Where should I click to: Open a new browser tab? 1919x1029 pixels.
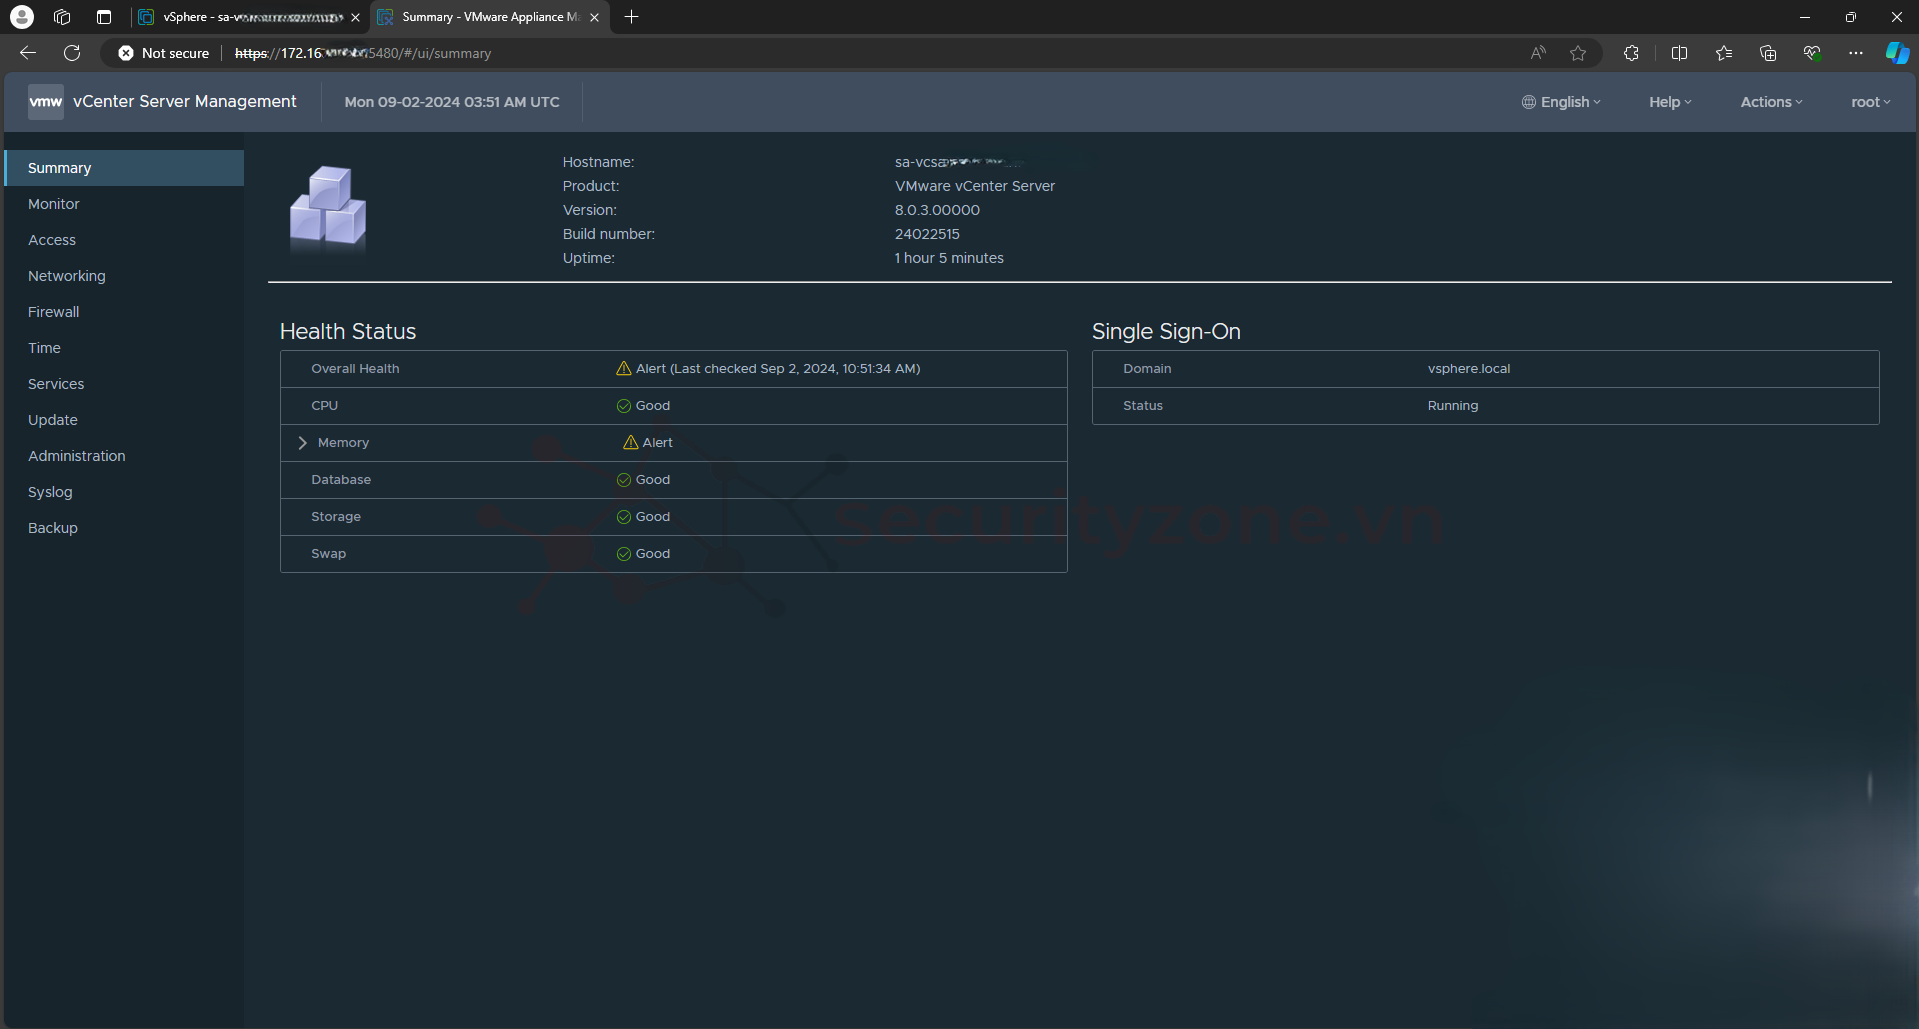pos(631,17)
